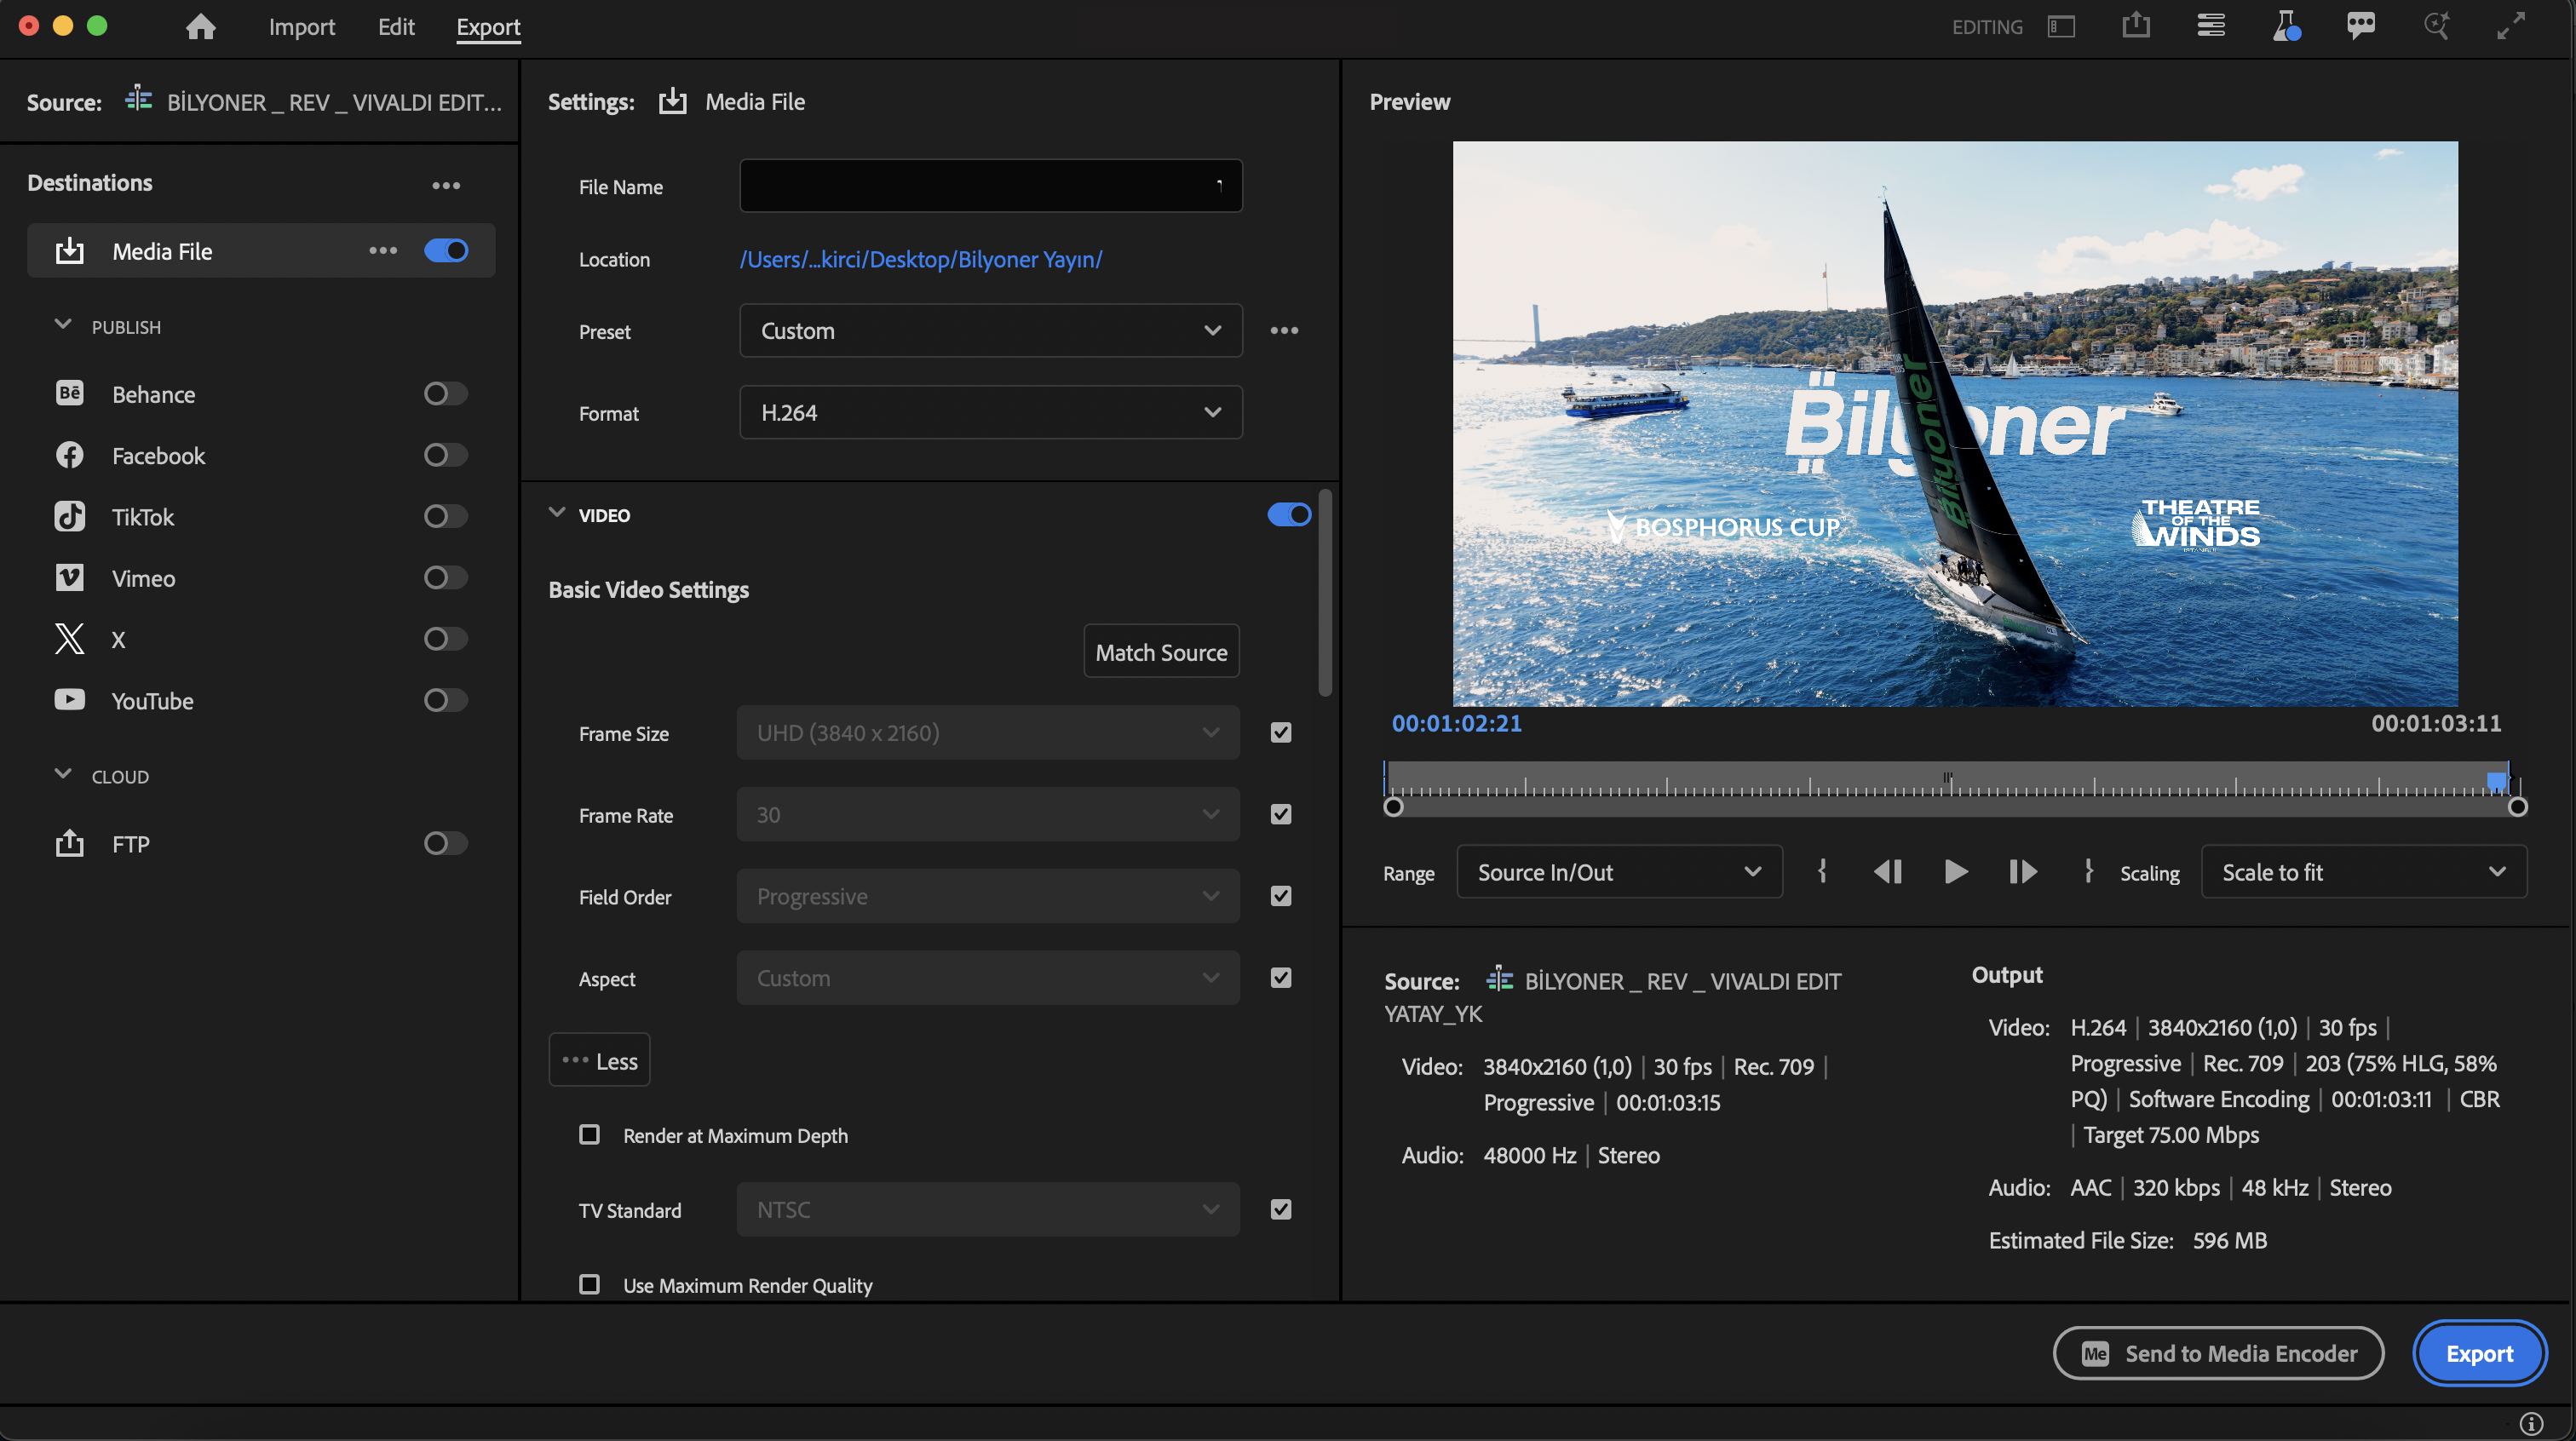Open the Format dropdown showing H.264
Image resolution: width=2576 pixels, height=1441 pixels.
pyautogui.click(x=990, y=412)
